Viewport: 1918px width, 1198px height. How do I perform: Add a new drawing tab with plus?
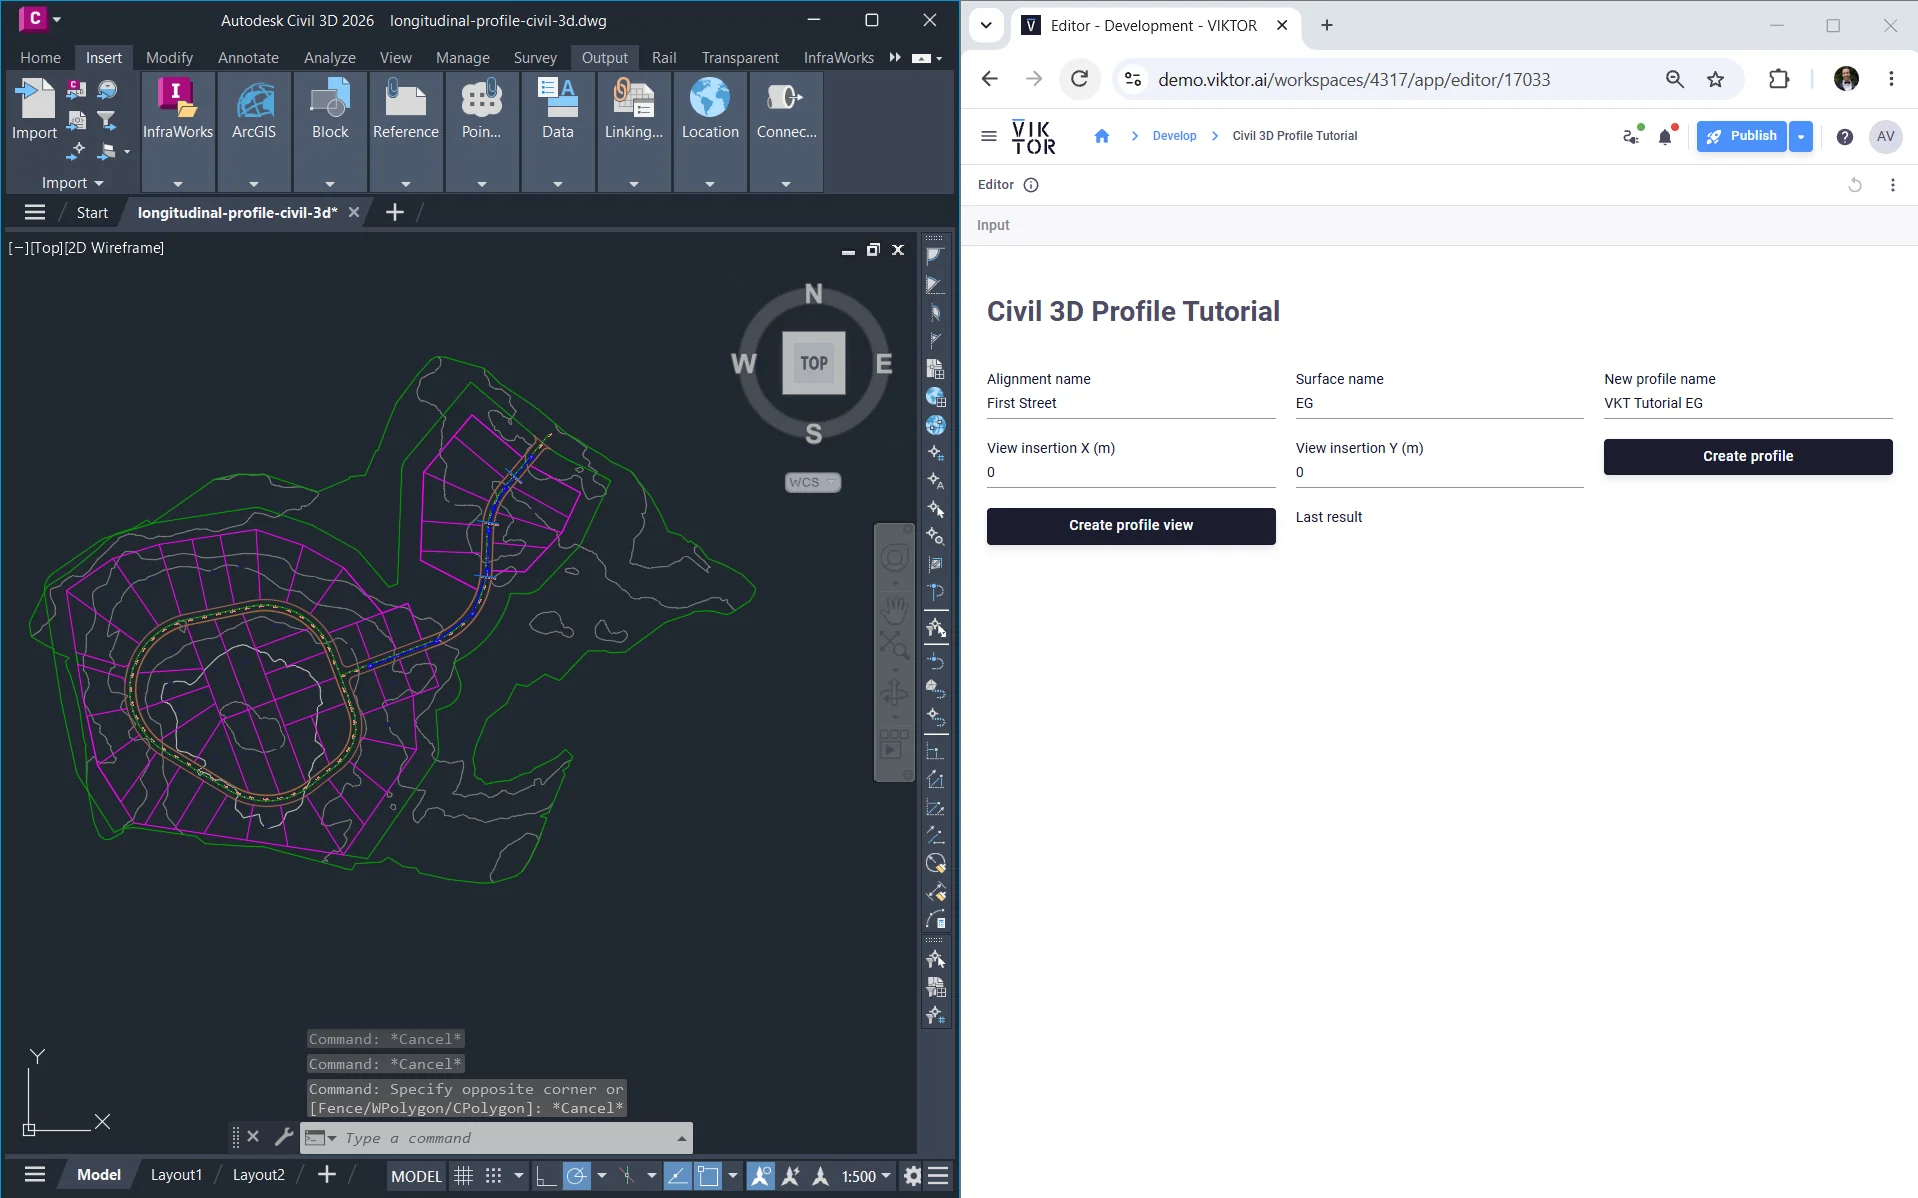tap(395, 212)
